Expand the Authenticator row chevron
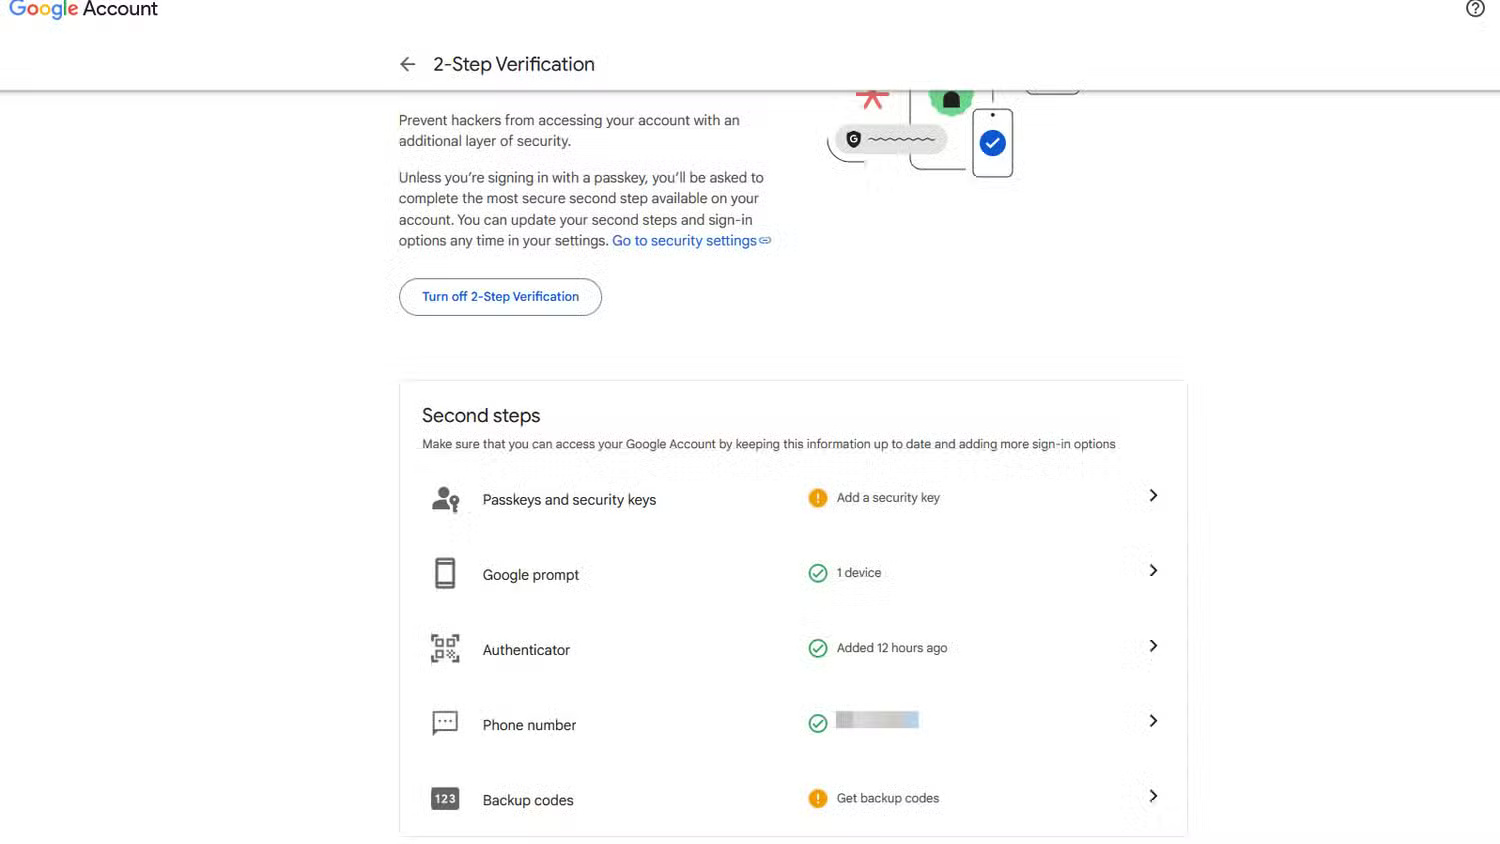This screenshot has height=844, width=1500. (1153, 646)
